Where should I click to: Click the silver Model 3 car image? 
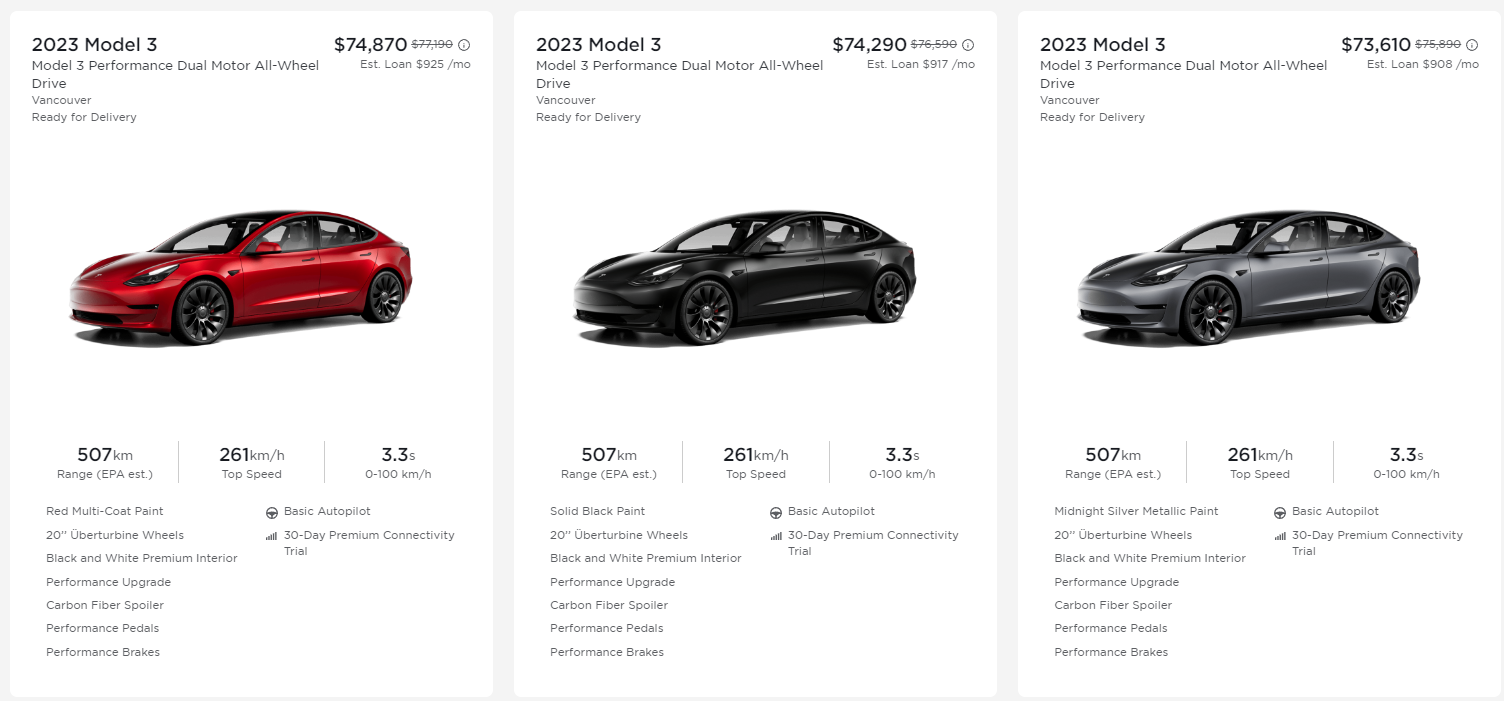[1252, 280]
